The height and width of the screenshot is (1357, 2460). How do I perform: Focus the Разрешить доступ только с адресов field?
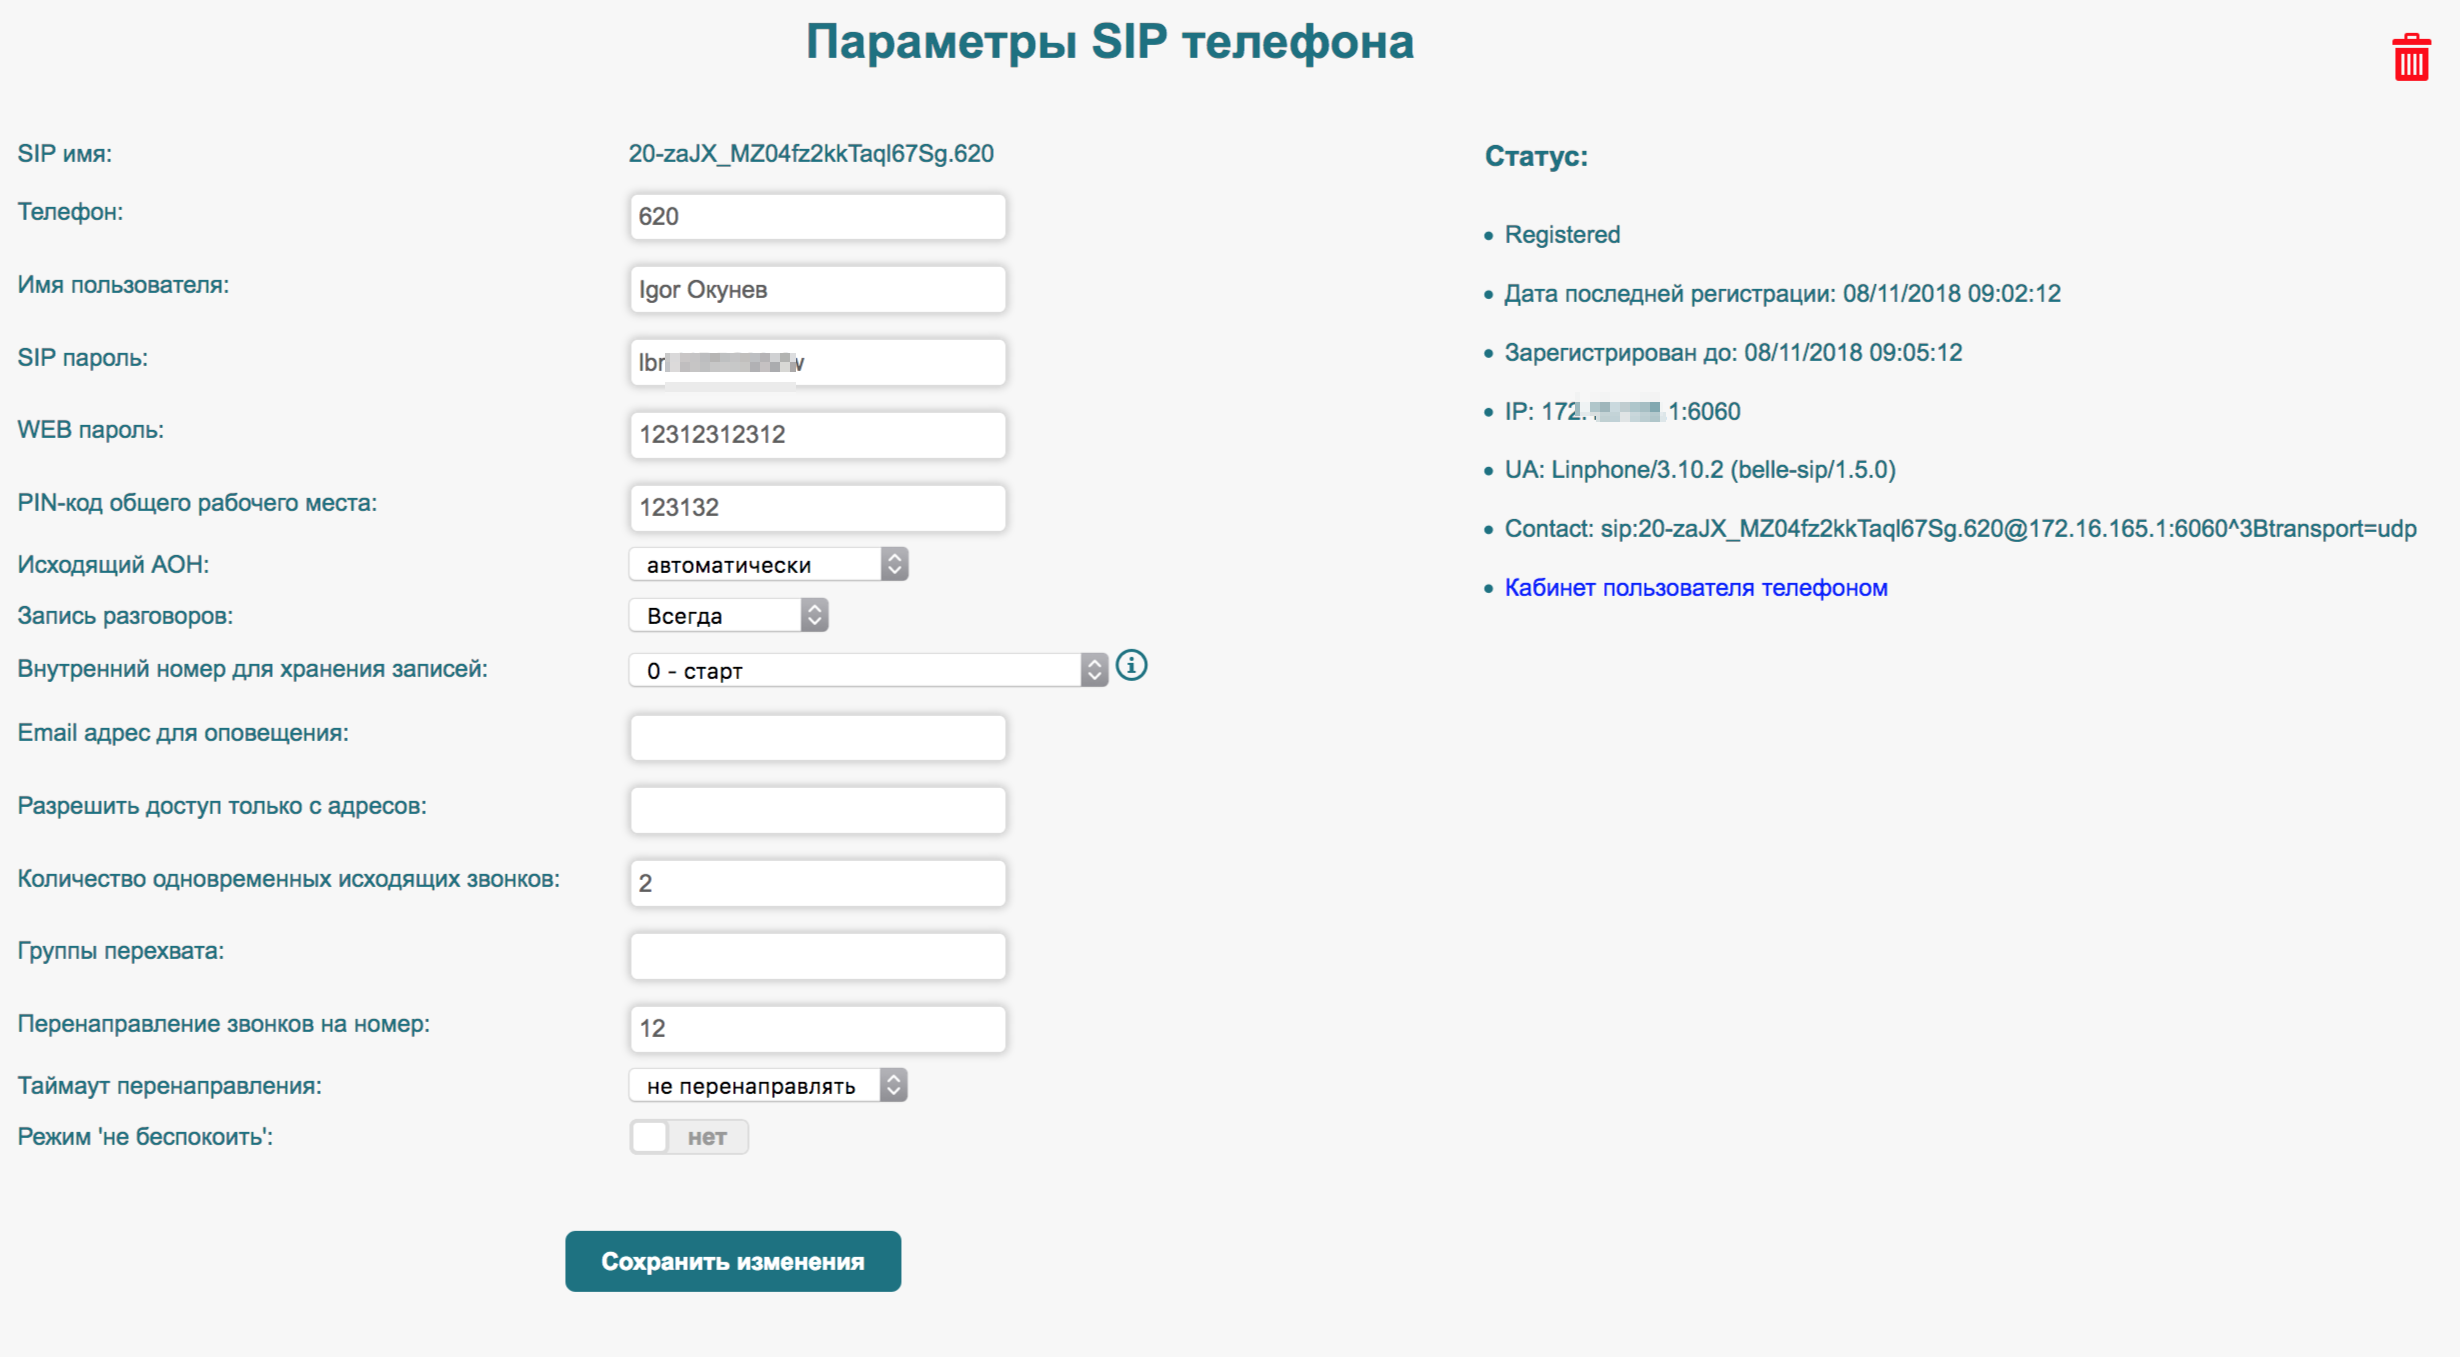click(x=817, y=811)
